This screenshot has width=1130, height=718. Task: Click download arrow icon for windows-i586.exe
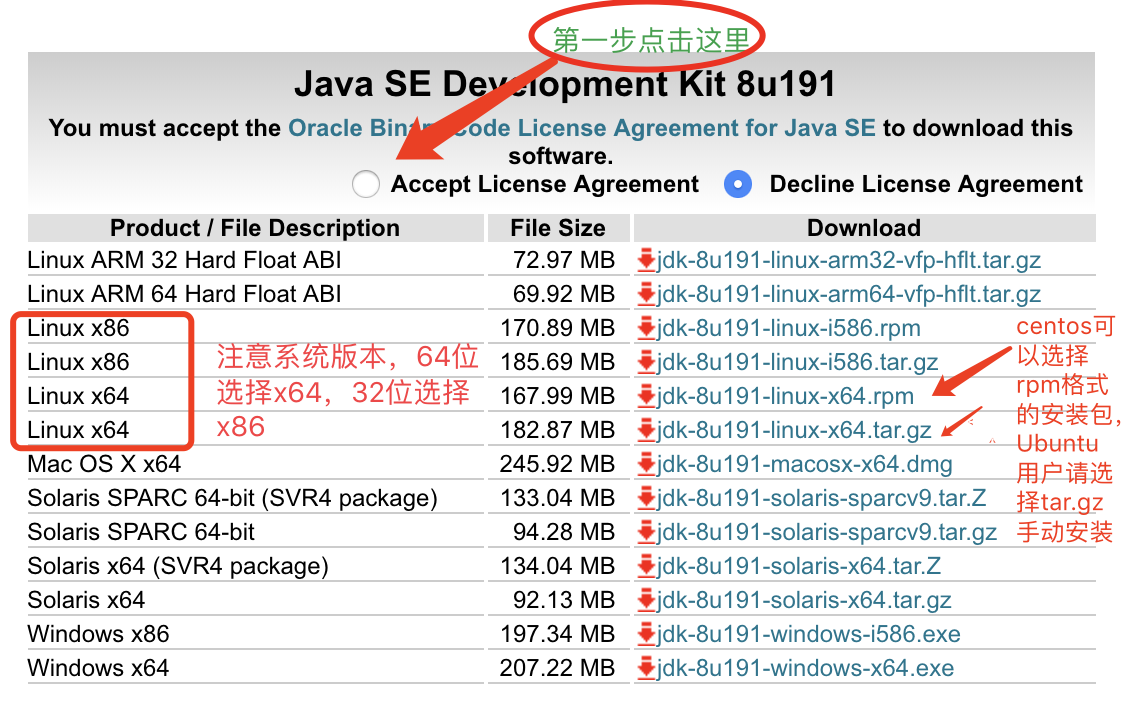click(x=646, y=633)
